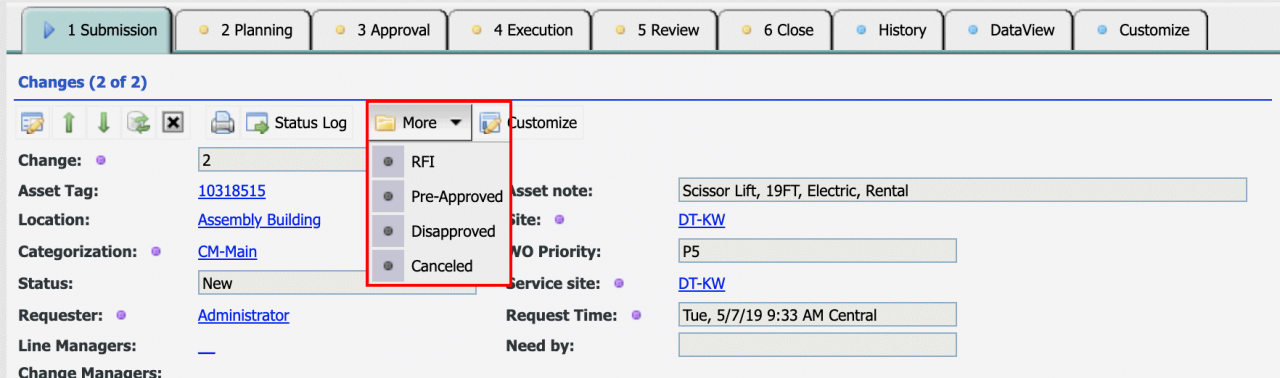Click the Need by input field
This screenshot has width=1280, height=378.
pos(817,345)
